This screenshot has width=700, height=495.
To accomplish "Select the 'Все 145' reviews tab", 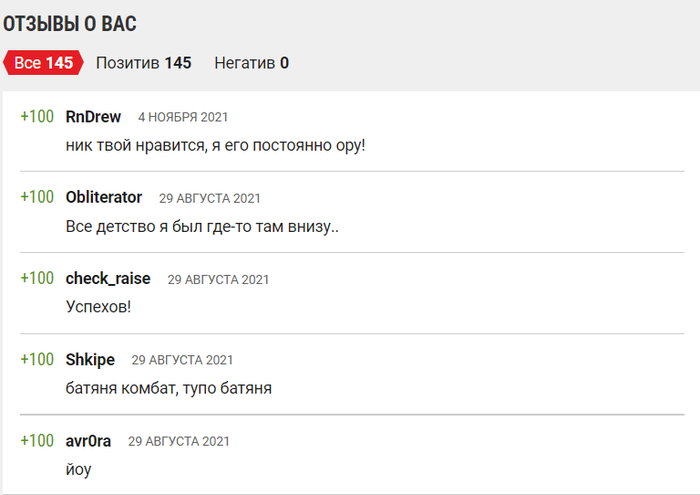I will pyautogui.click(x=43, y=63).
